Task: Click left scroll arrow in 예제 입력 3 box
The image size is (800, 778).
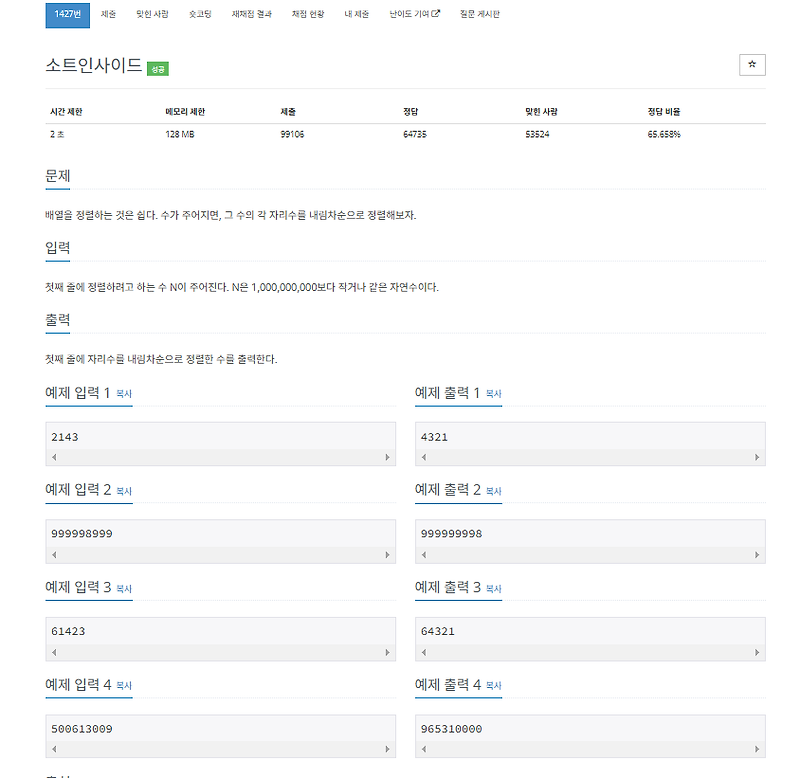Action: (54, 652)
